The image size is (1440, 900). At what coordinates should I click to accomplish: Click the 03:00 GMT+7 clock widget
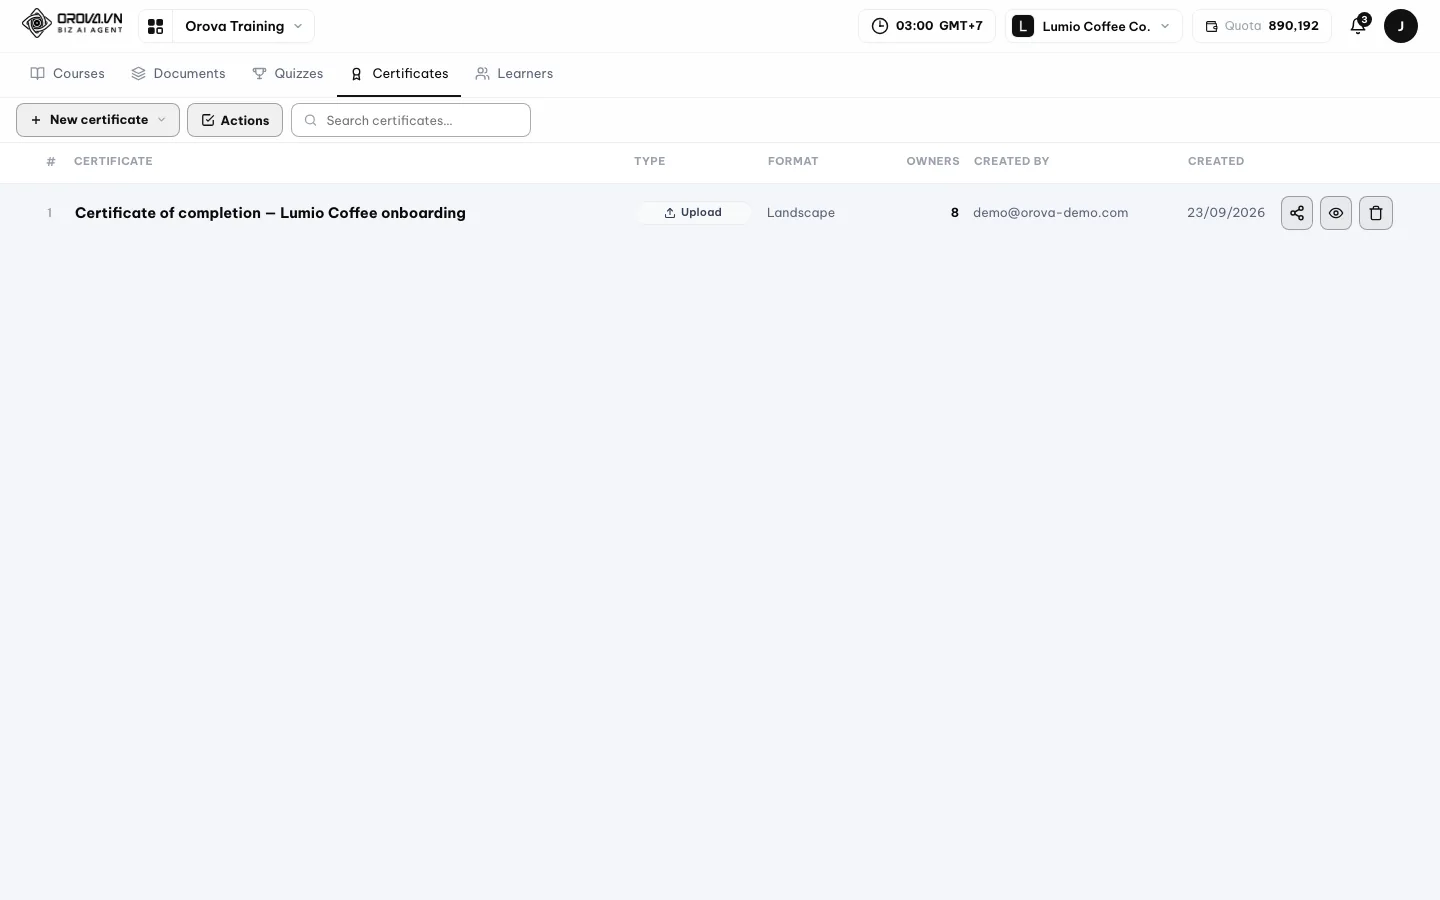click(x=926, y=26)
